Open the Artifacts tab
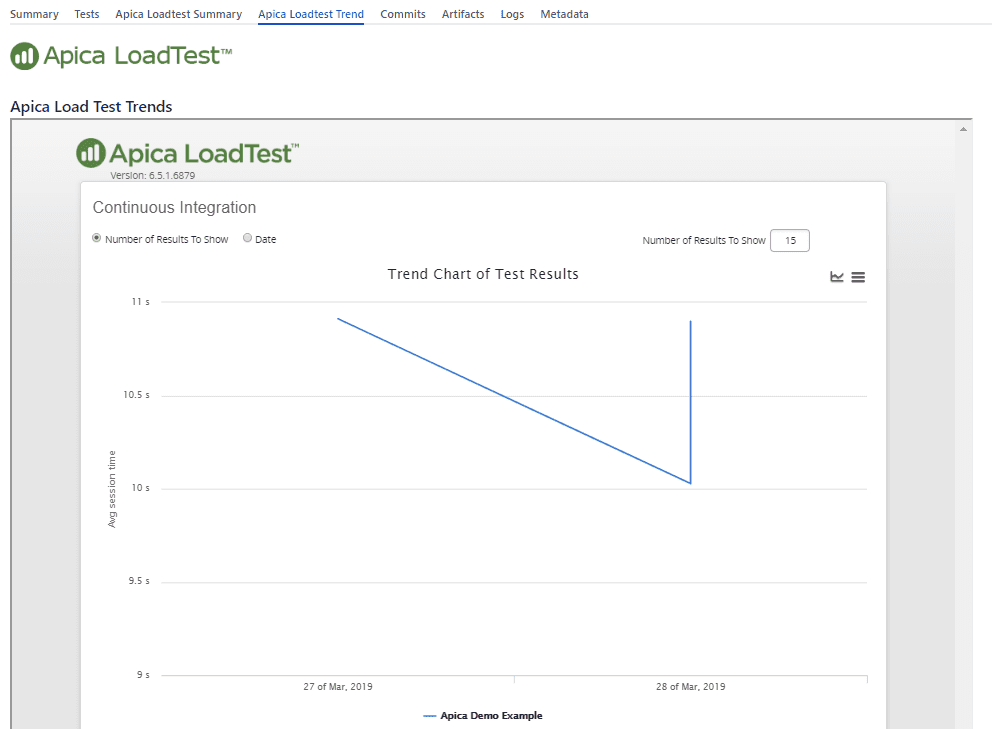The image size is (992, 729). [x=463, y=14]
